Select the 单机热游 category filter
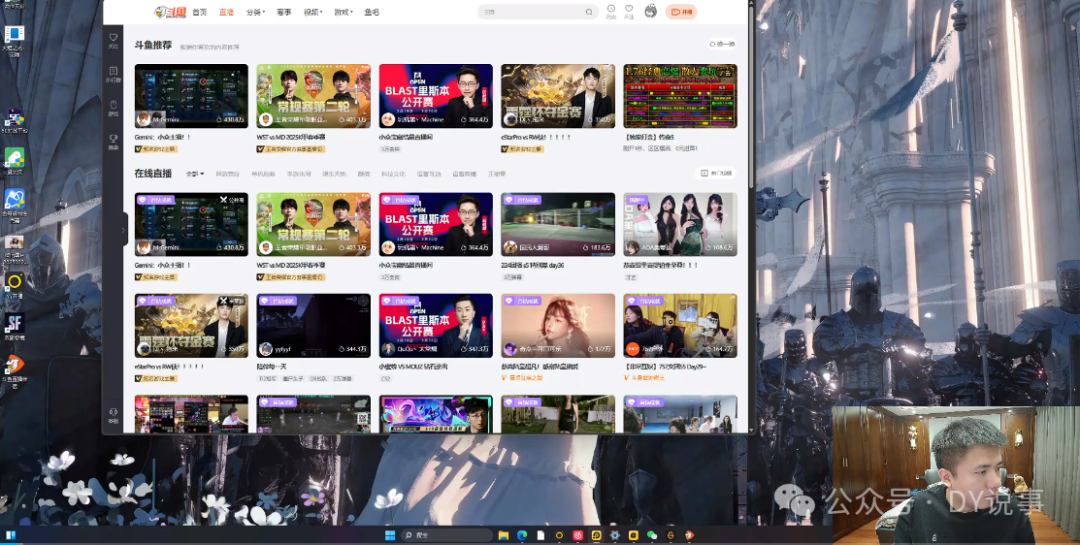 (263, 174)
